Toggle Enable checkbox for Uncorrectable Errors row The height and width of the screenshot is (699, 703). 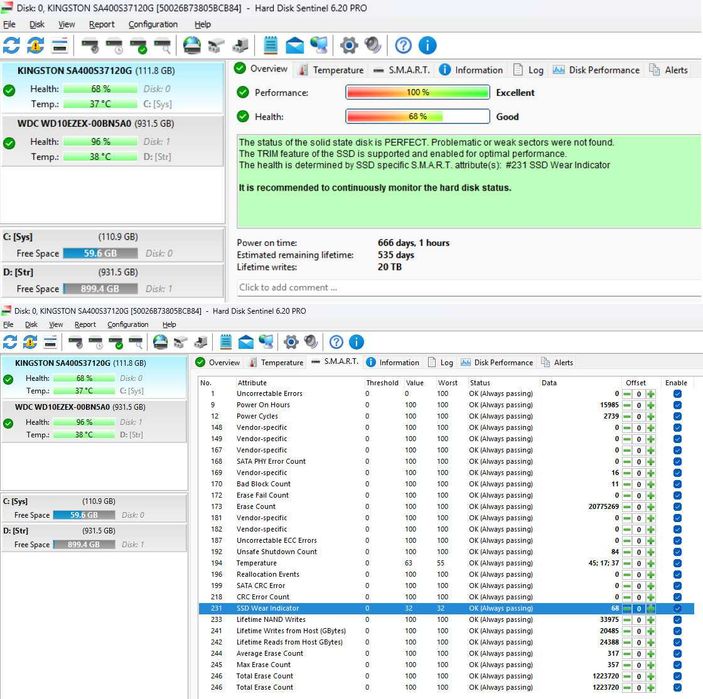point(677,394)
